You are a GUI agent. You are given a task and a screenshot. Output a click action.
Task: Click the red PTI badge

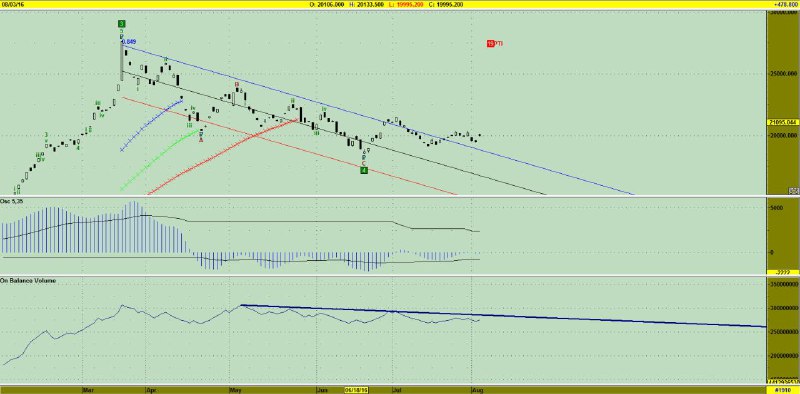coord(494,44)
